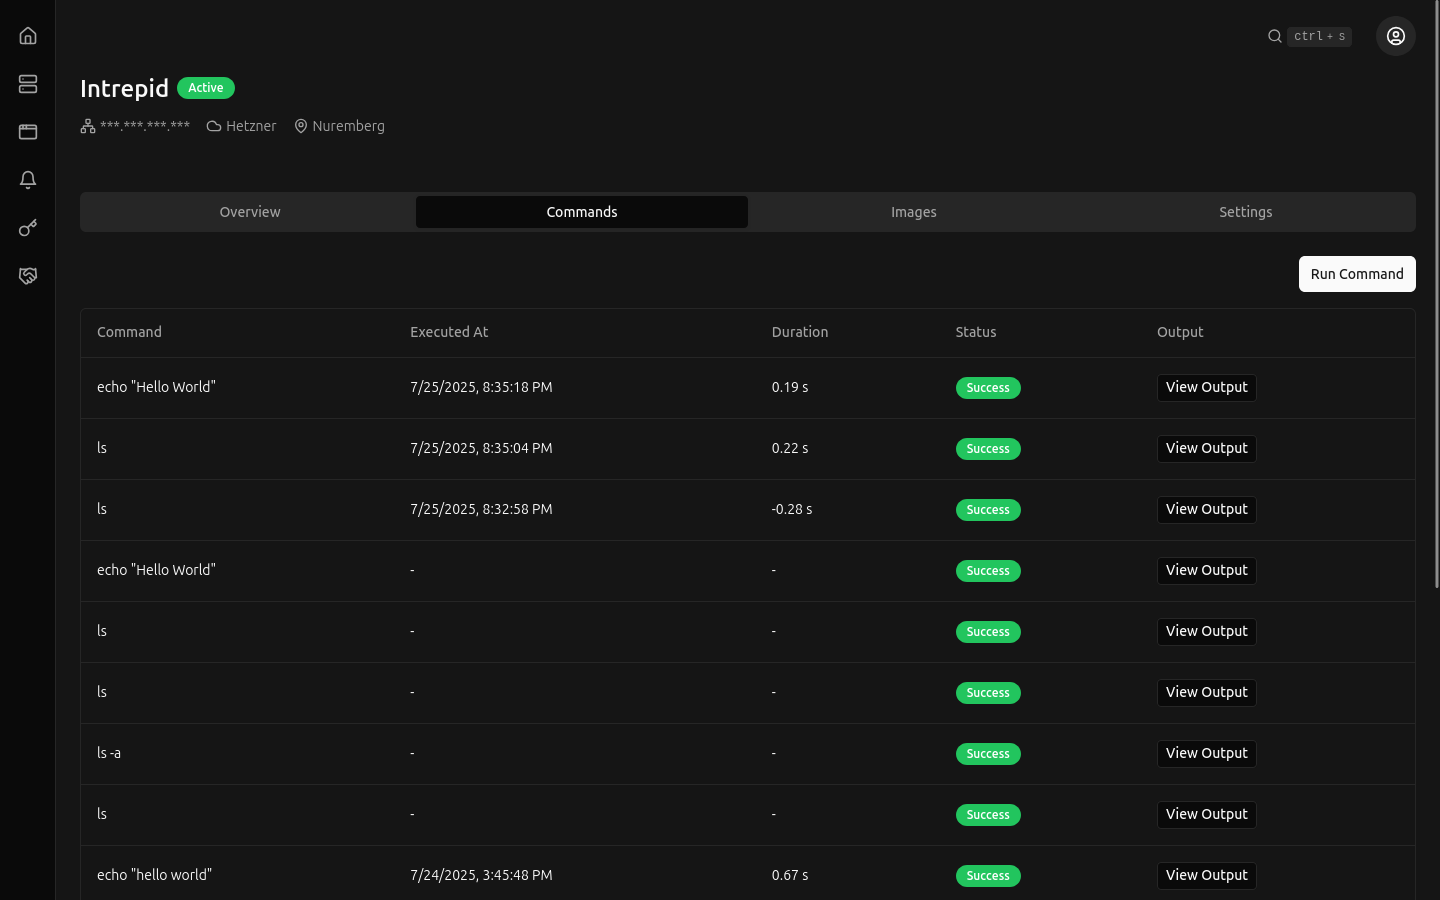
Task: Click the -0.28 s duration value
Action: click(792, 509)
